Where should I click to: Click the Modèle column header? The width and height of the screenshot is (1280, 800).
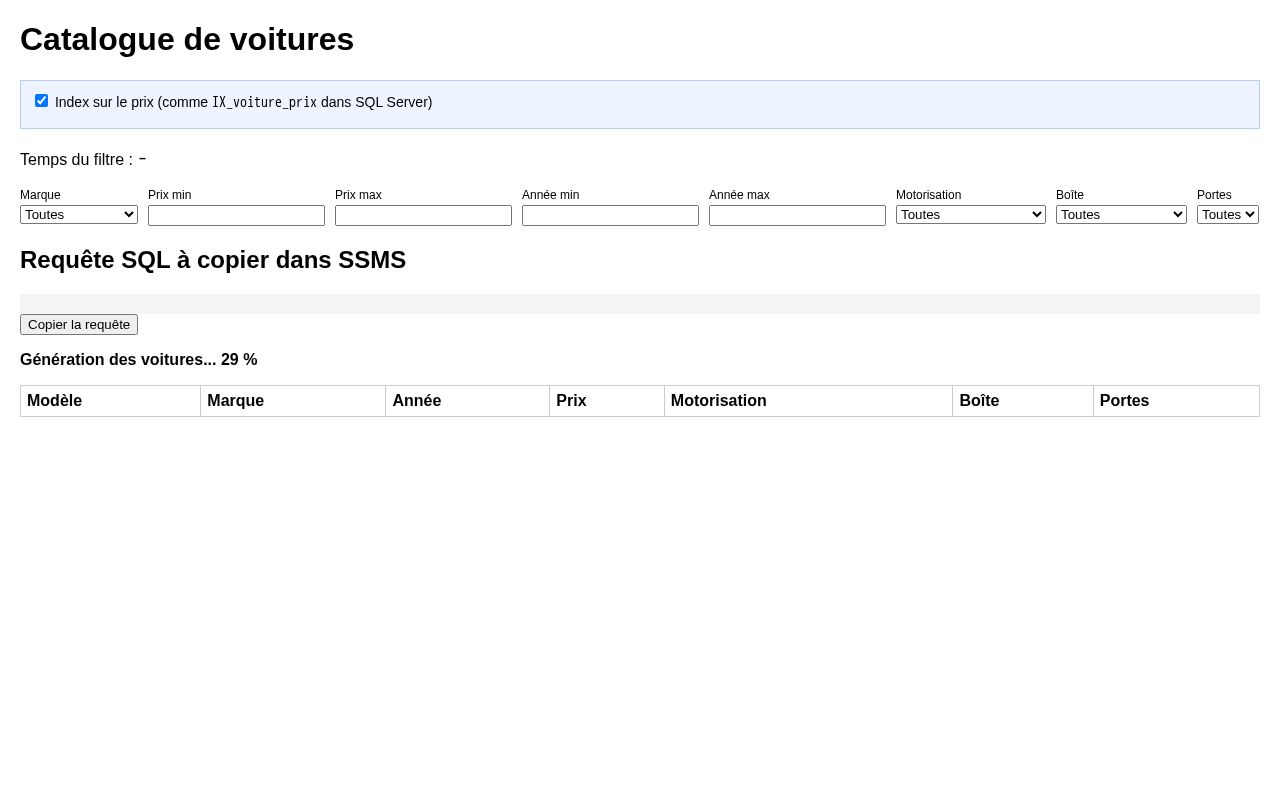(x=110, y=401)
